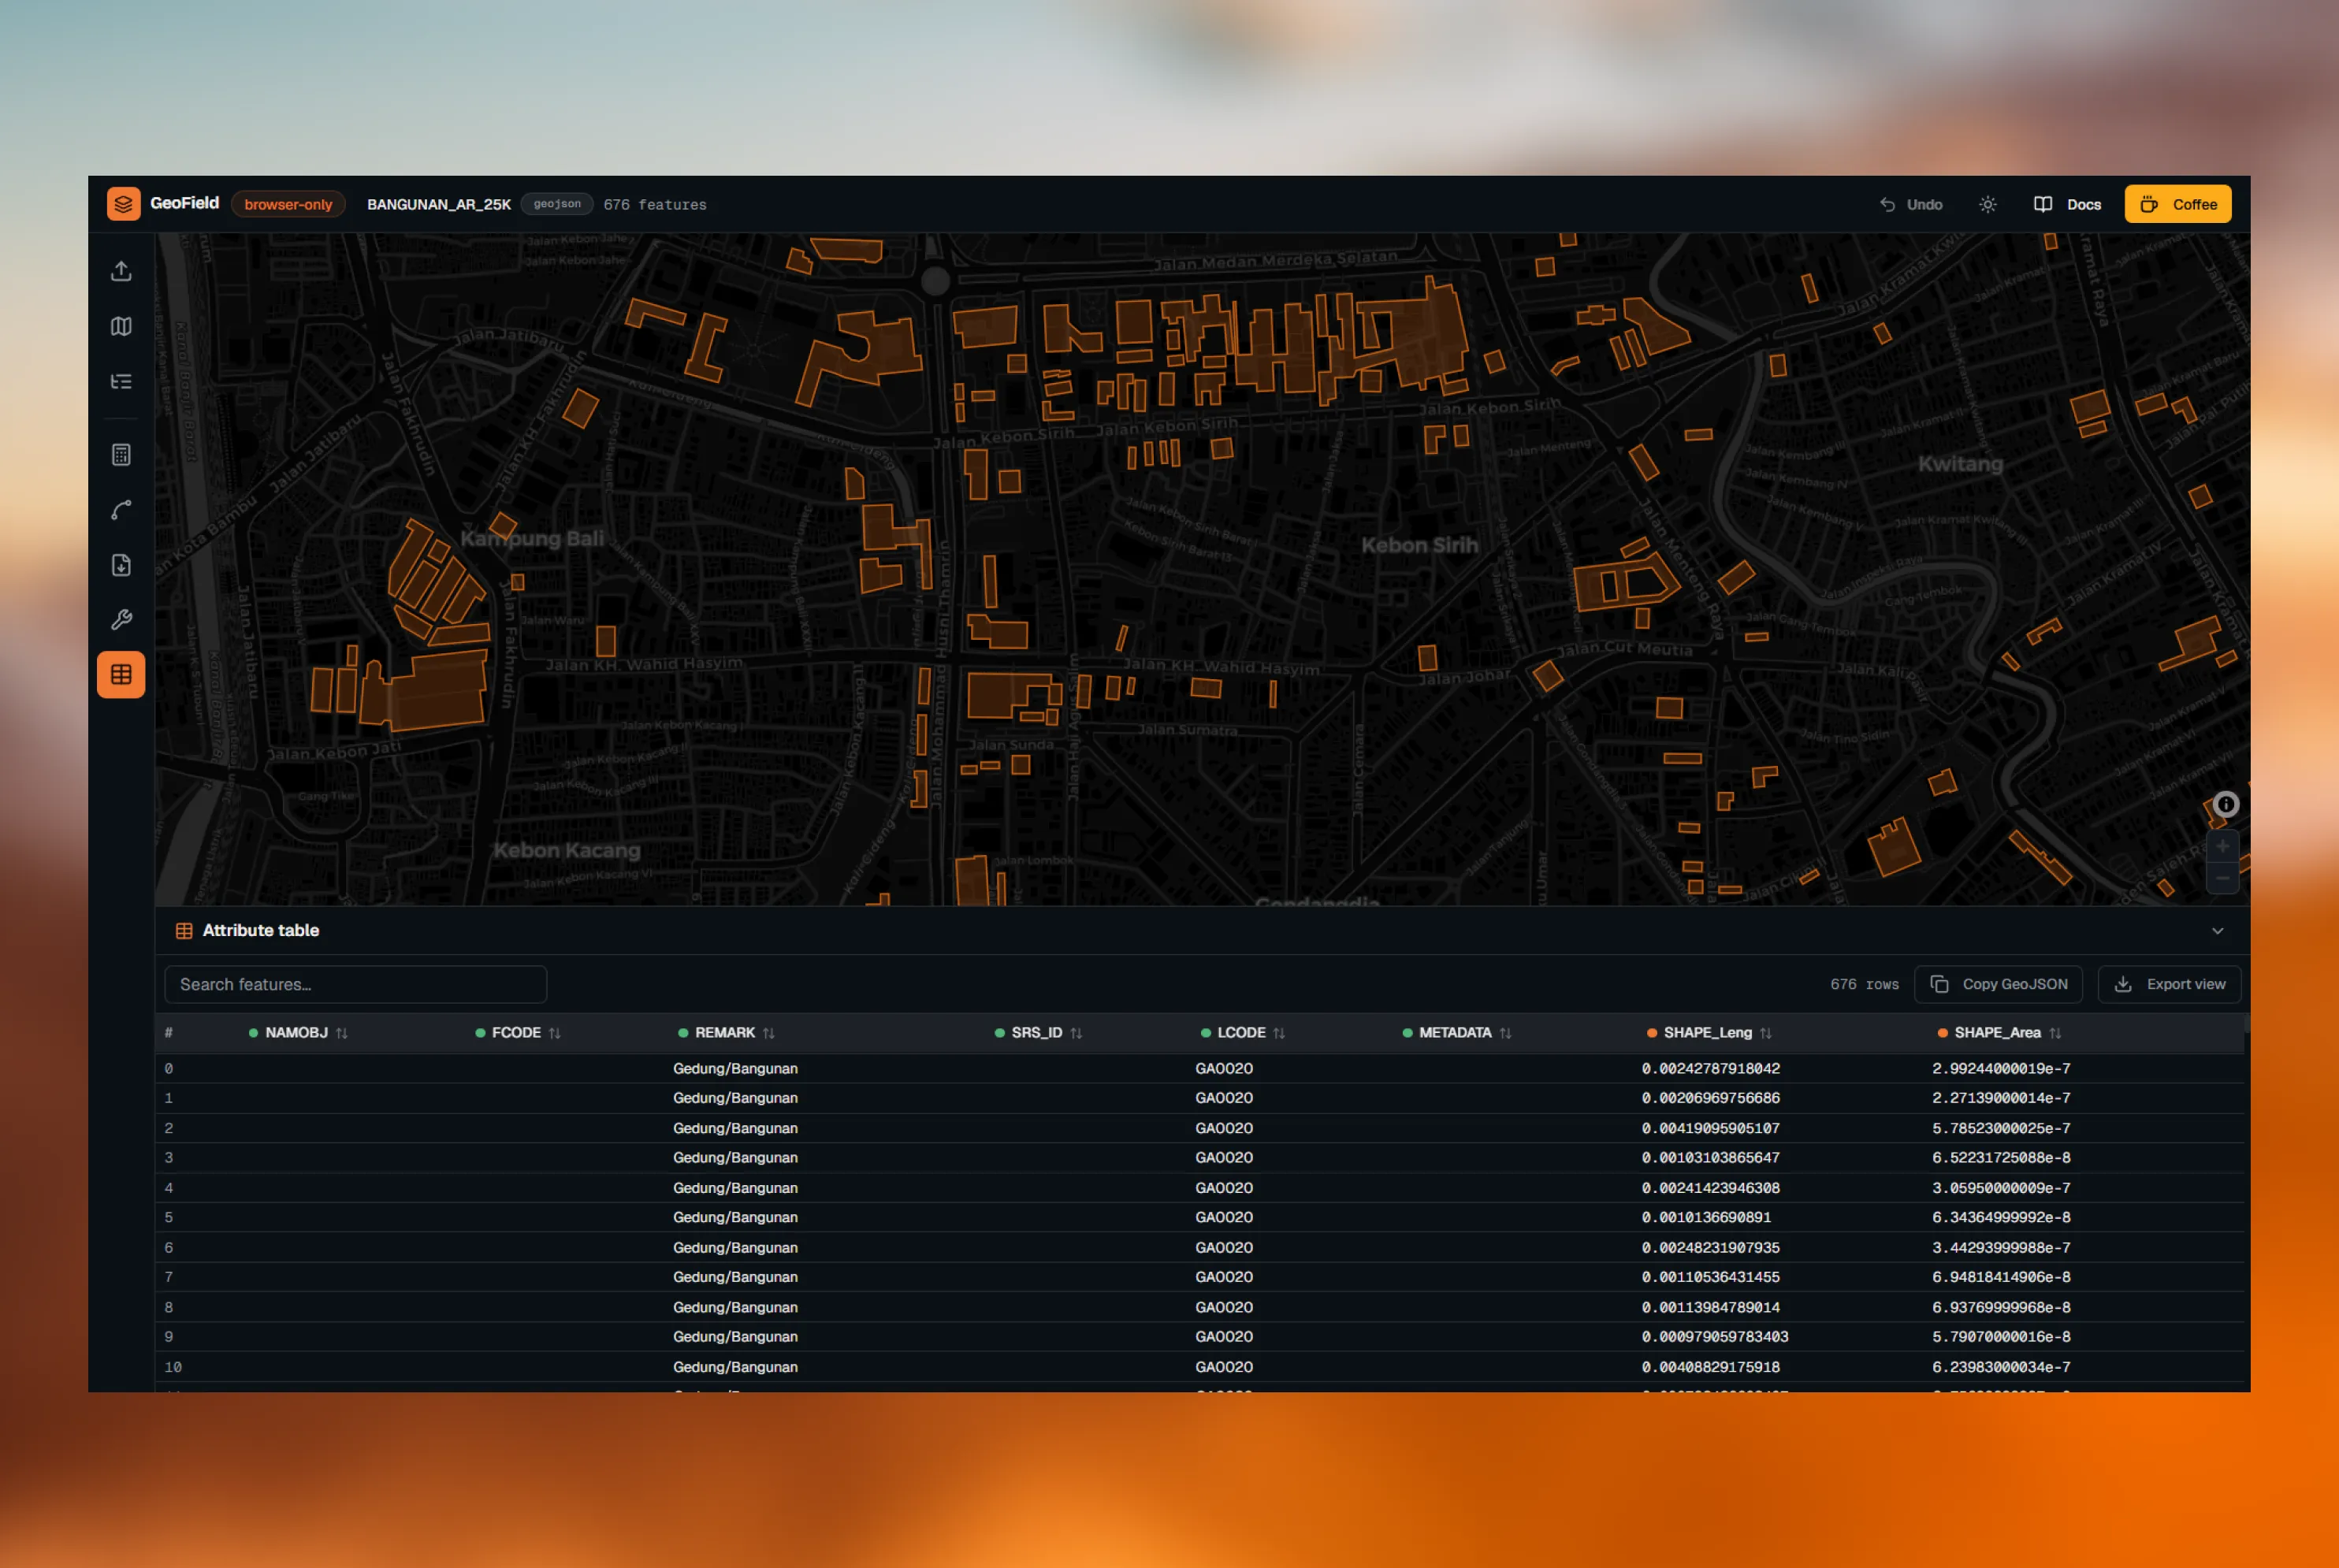
Task: Sort by the LCODE column
Action: tap(1243, 1033)
